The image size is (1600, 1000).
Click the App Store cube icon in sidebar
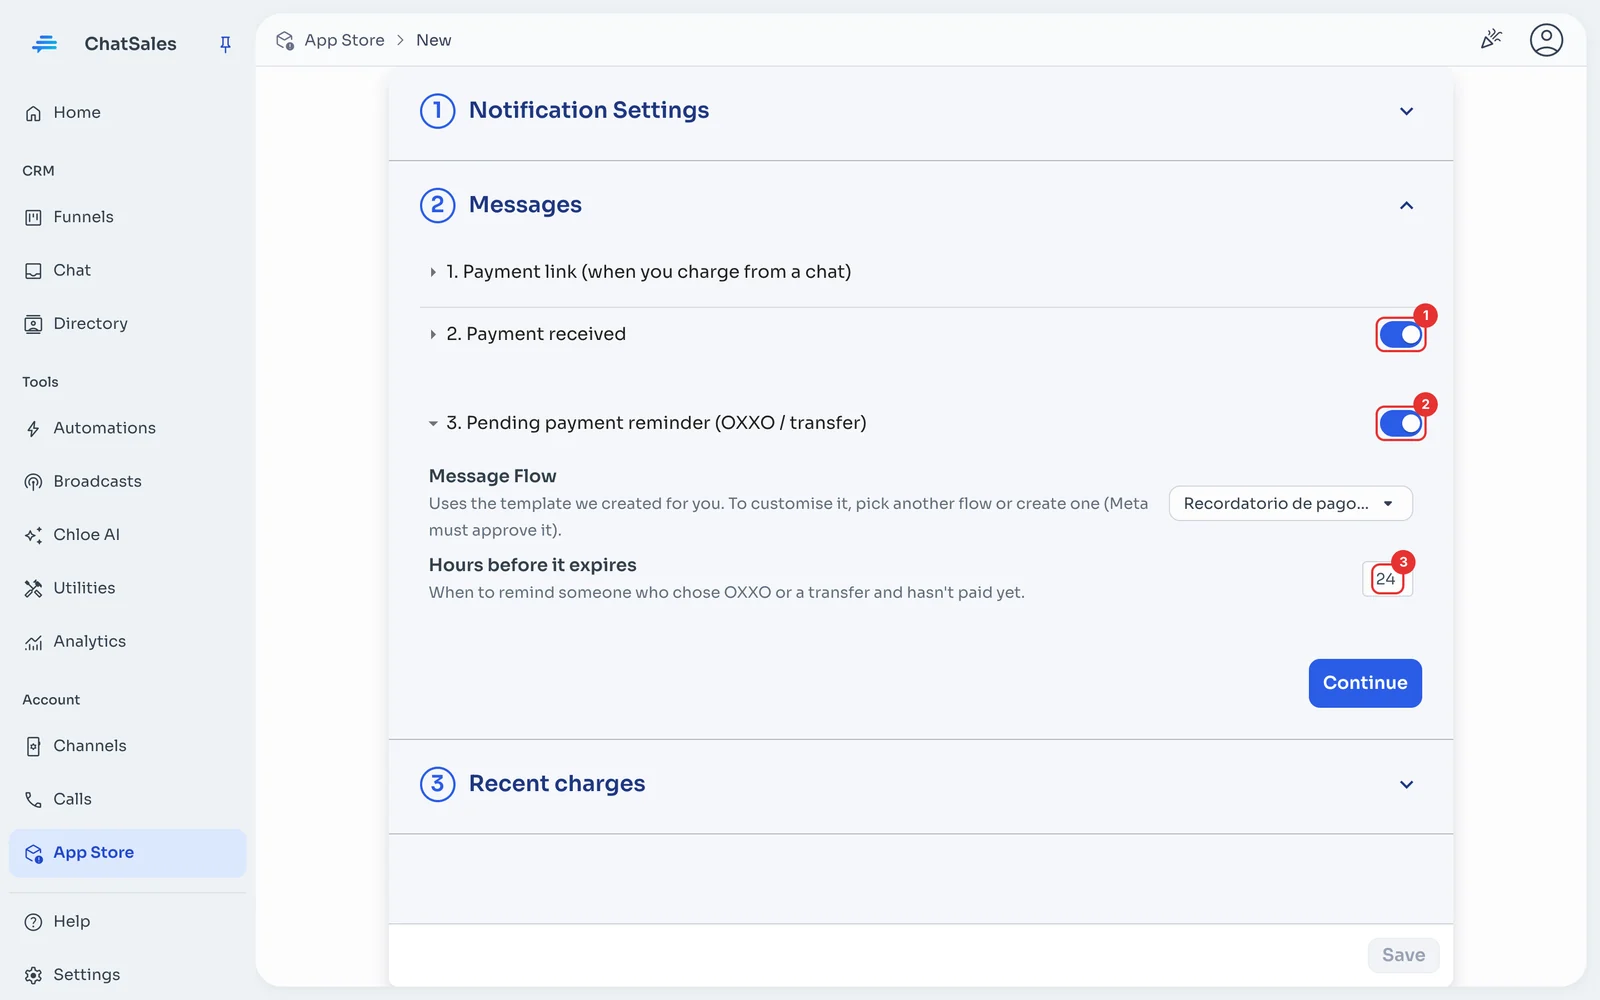click(x=33, y=853)
